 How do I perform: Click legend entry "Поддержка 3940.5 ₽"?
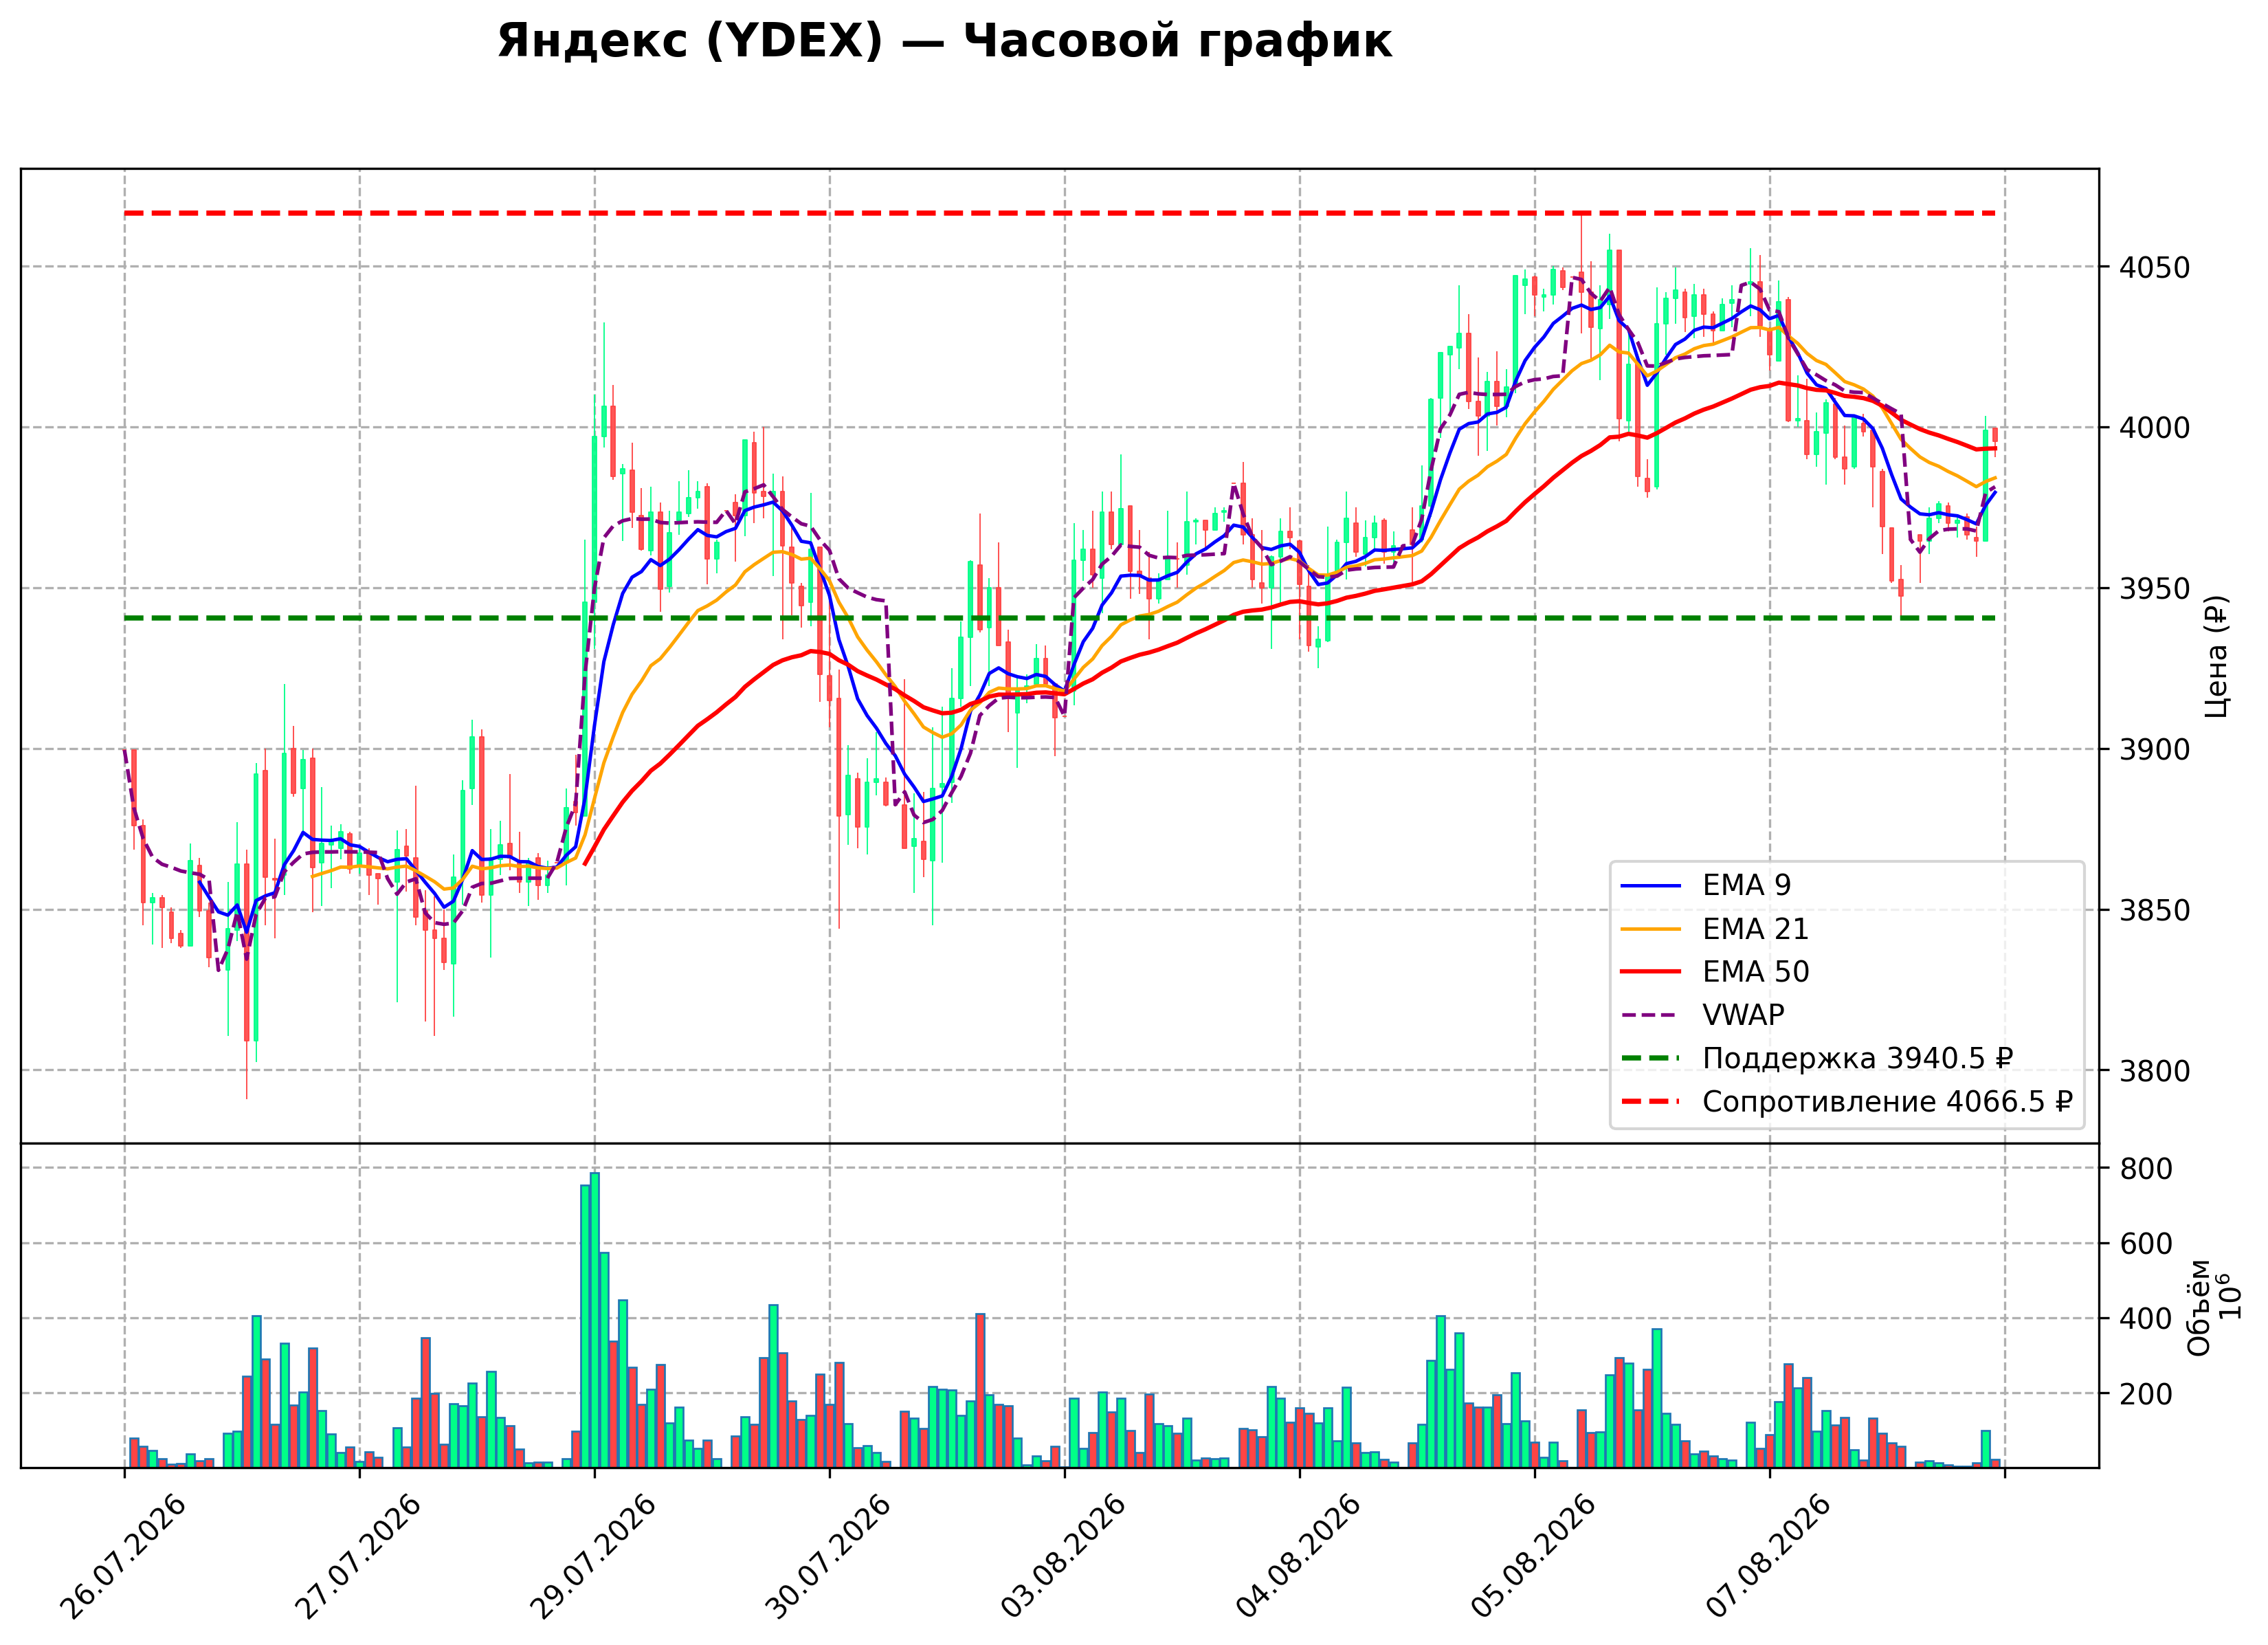[1816, 1058]
